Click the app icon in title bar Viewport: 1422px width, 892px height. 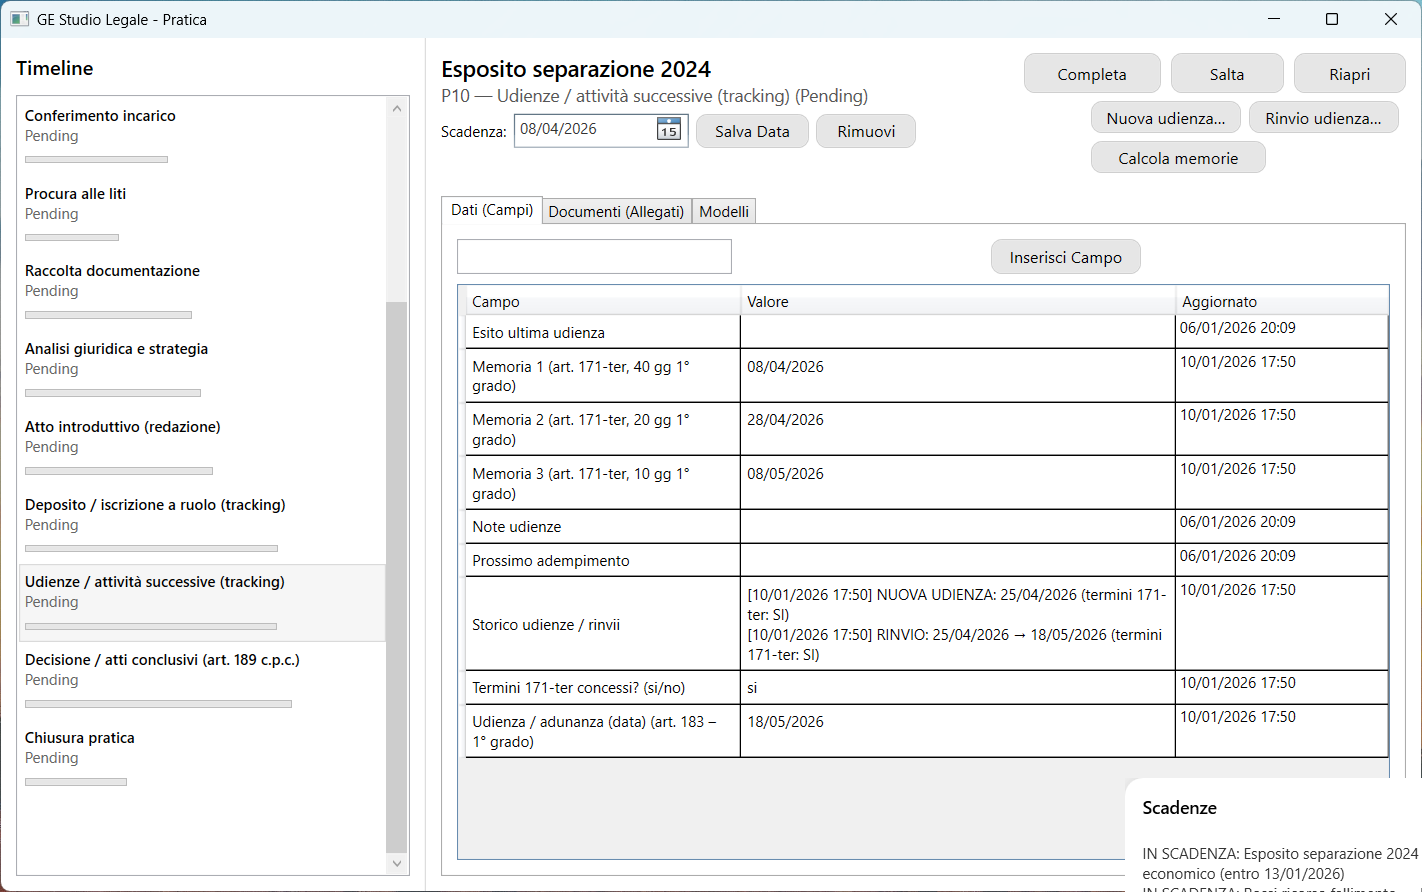[19, 19]
